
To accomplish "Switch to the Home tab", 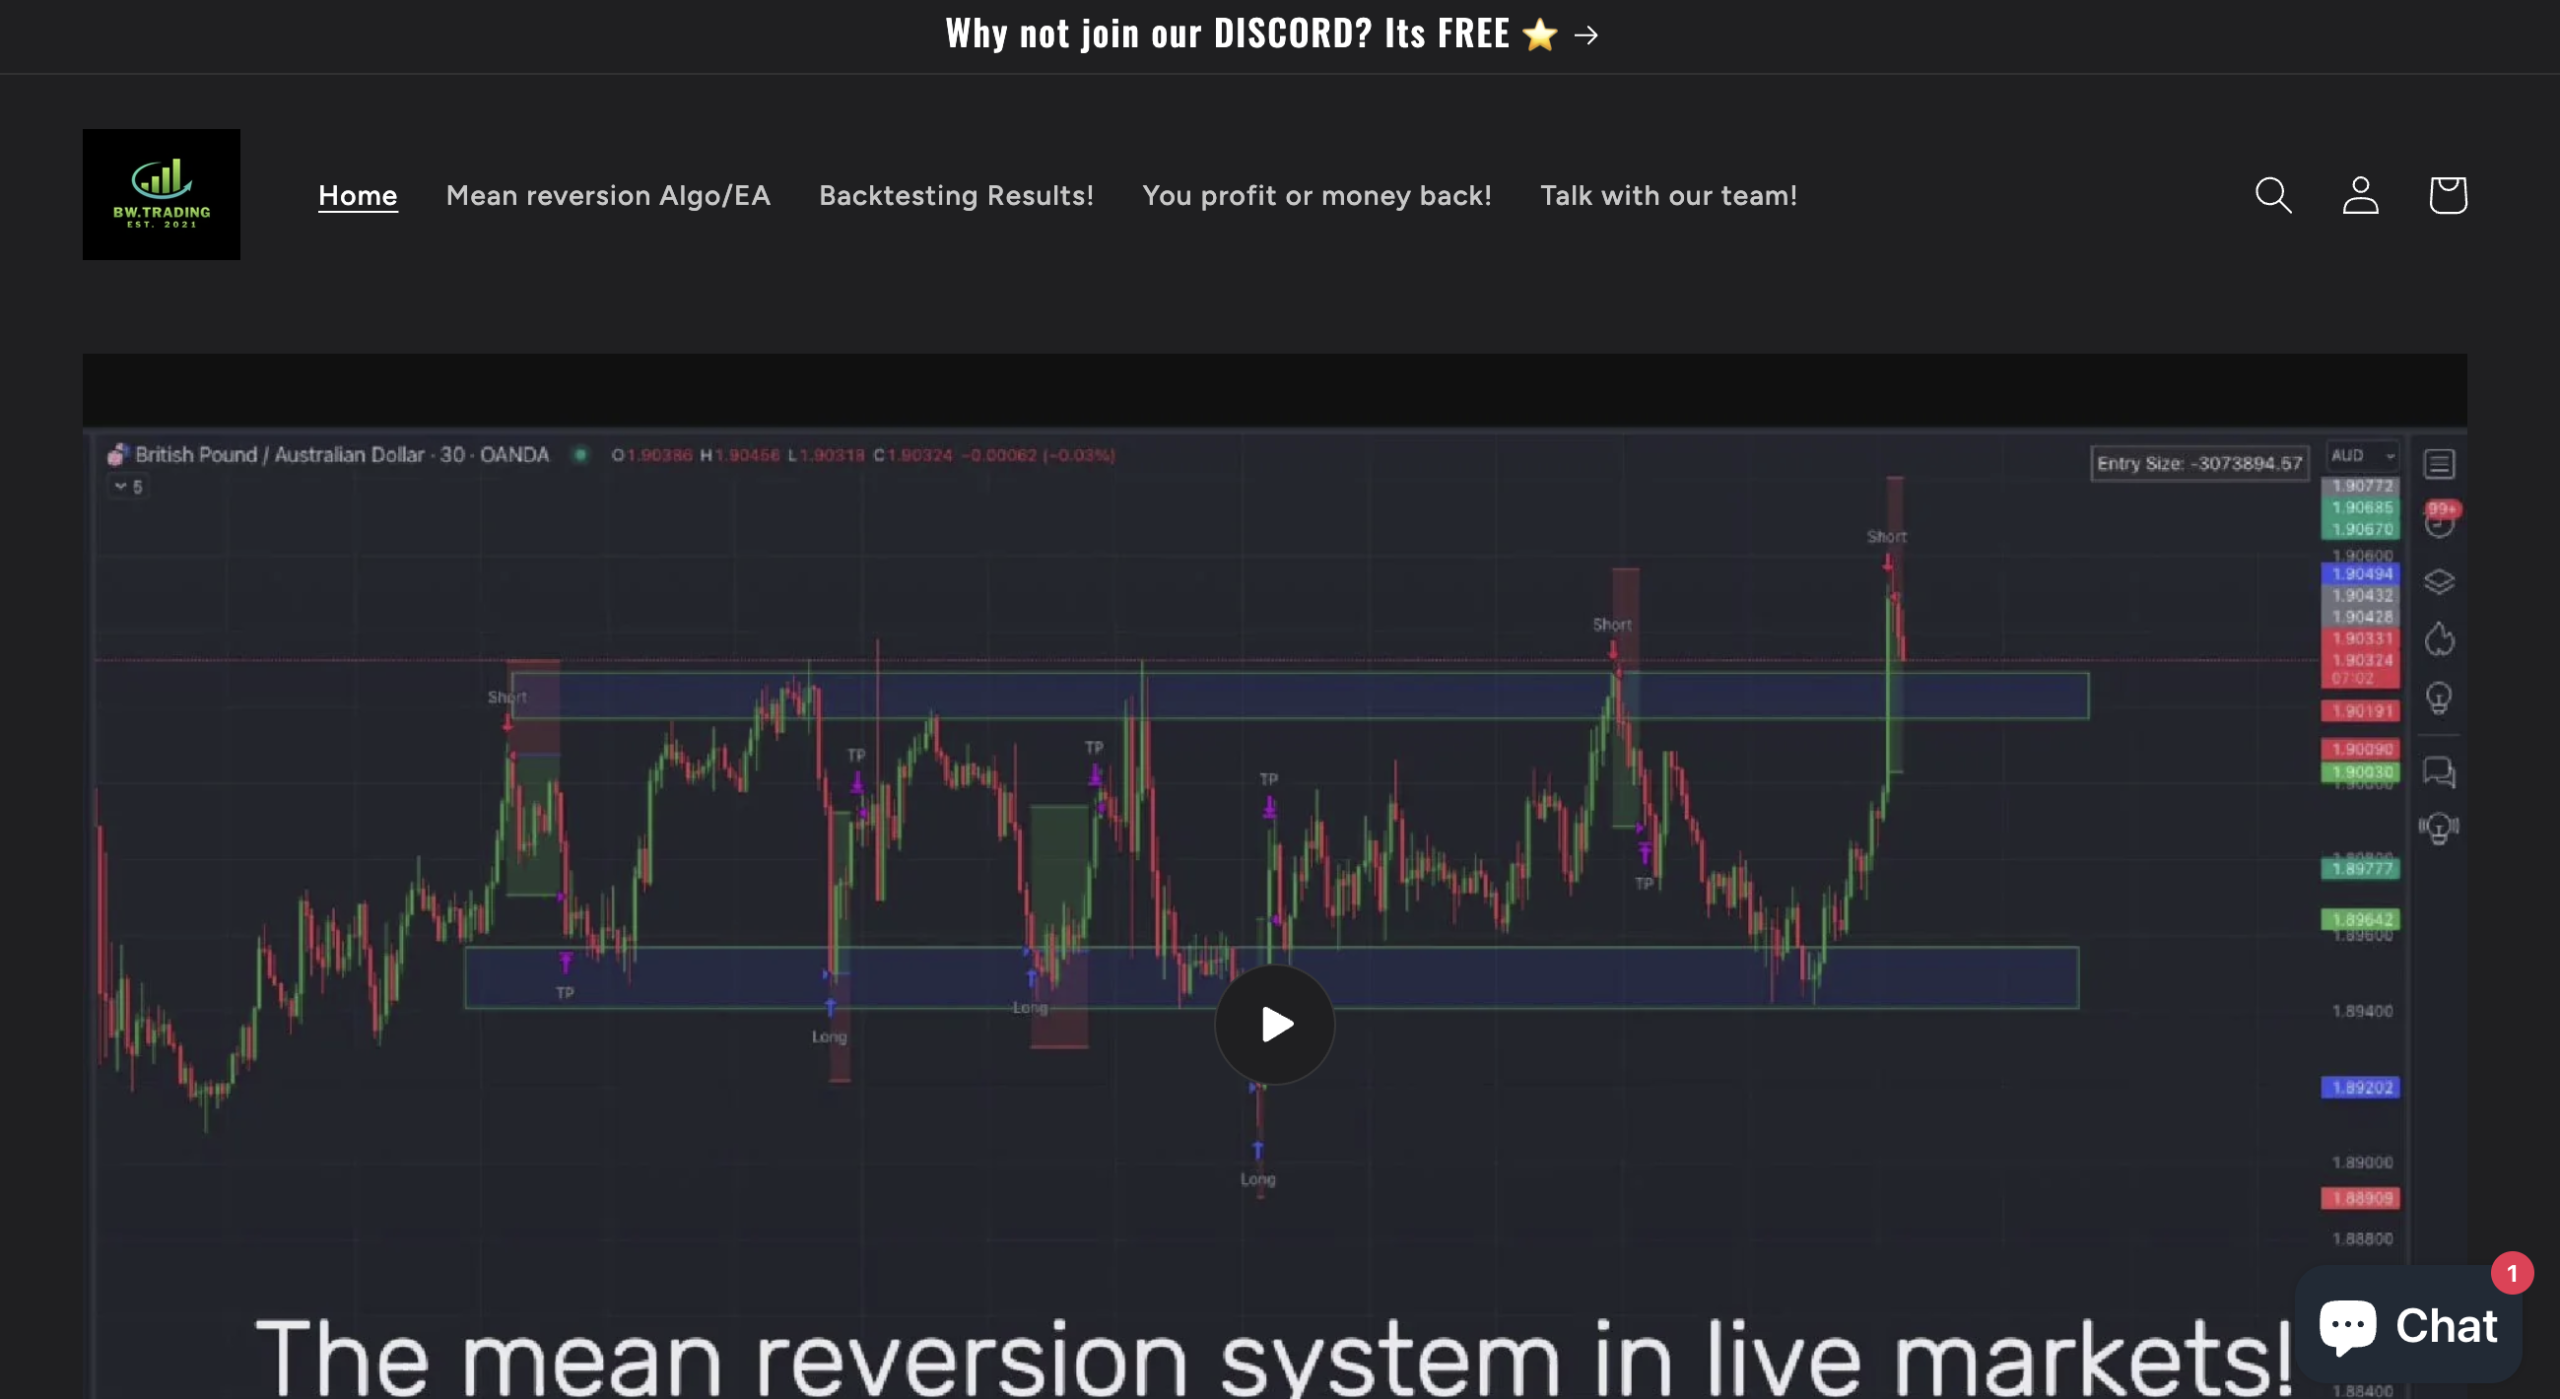I will pos(357,195).
